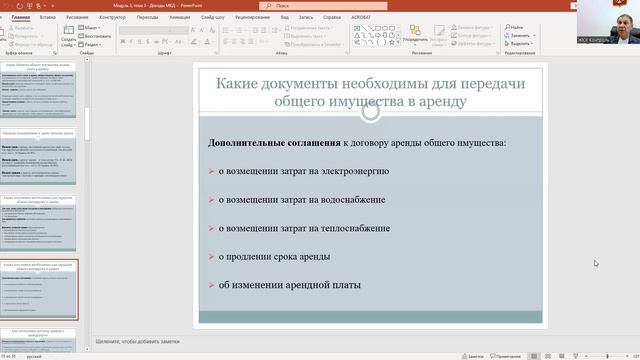
Task: Open the Анимация tab
Action: coord(180,17)
